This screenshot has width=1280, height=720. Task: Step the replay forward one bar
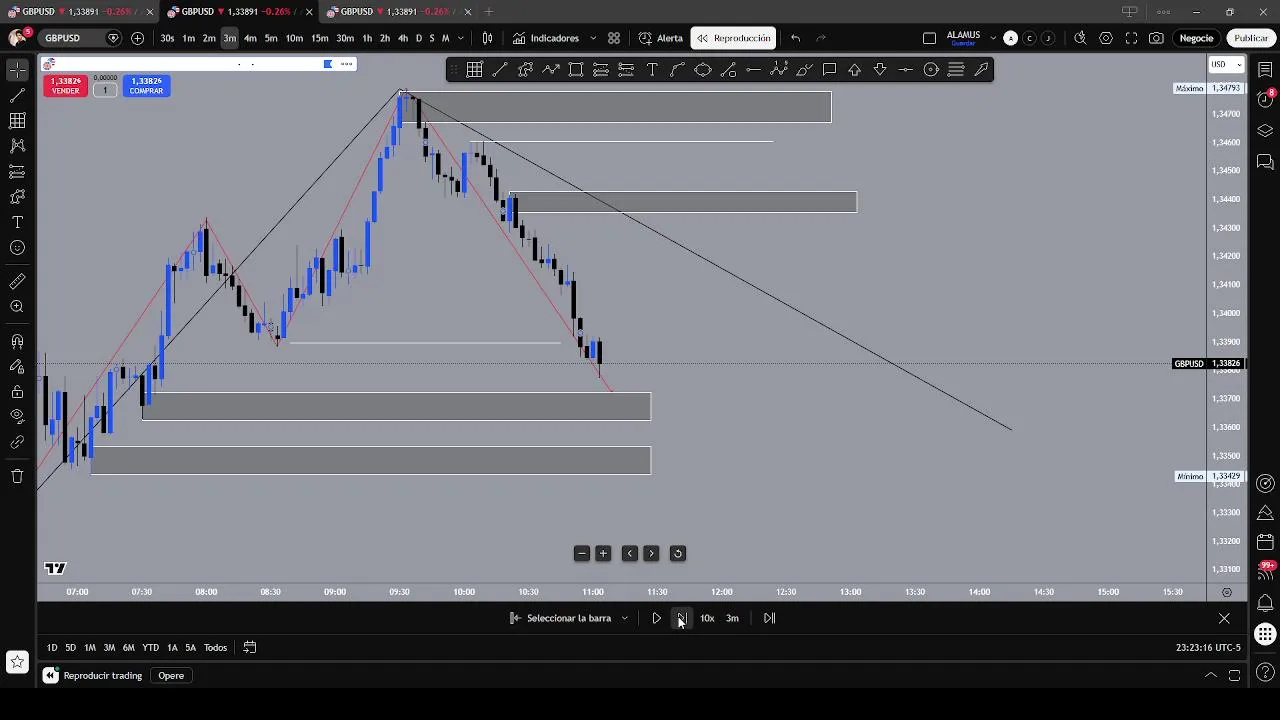point(681,618)
